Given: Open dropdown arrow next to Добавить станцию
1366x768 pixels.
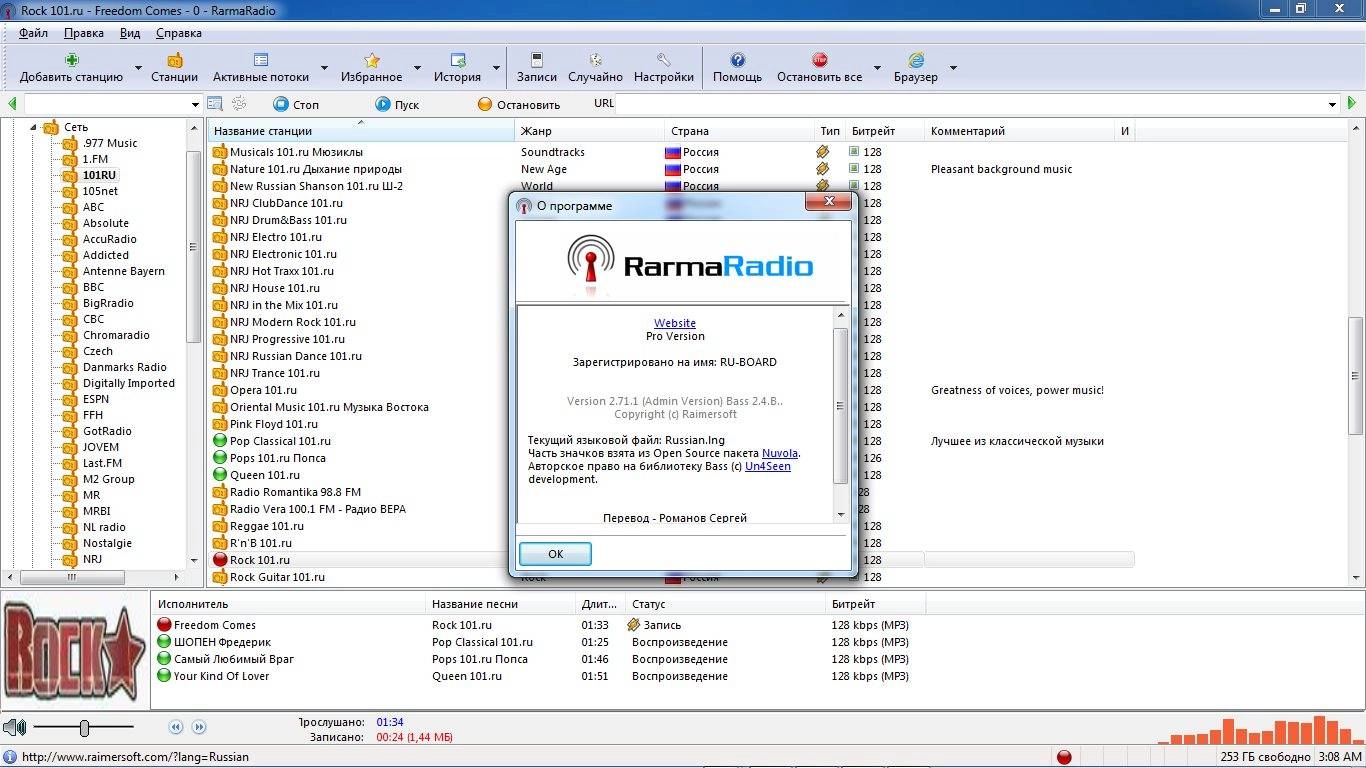Looking at the screenshot, I should pos(138,68).
